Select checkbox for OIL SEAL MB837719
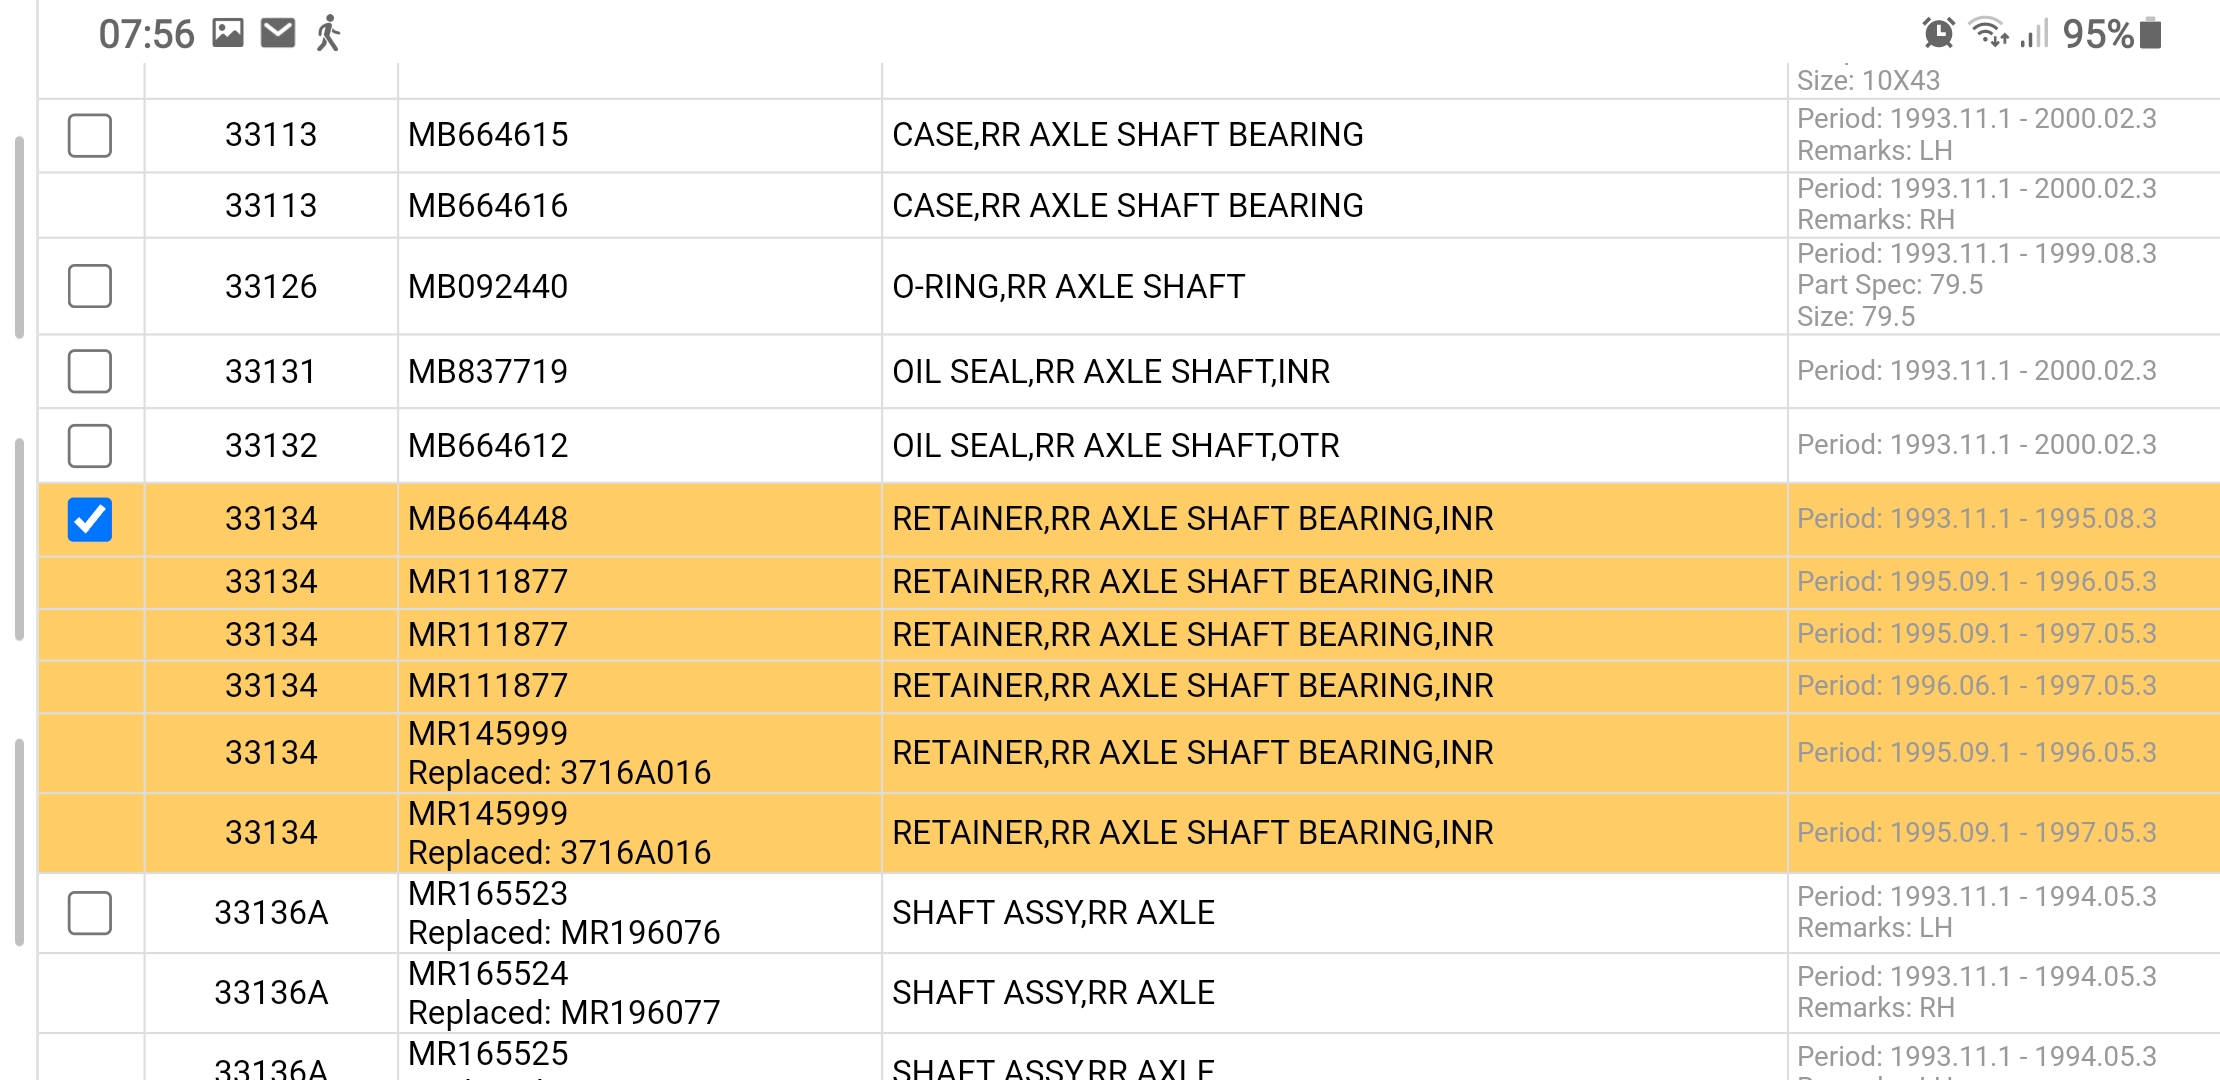 coord(90,371)
